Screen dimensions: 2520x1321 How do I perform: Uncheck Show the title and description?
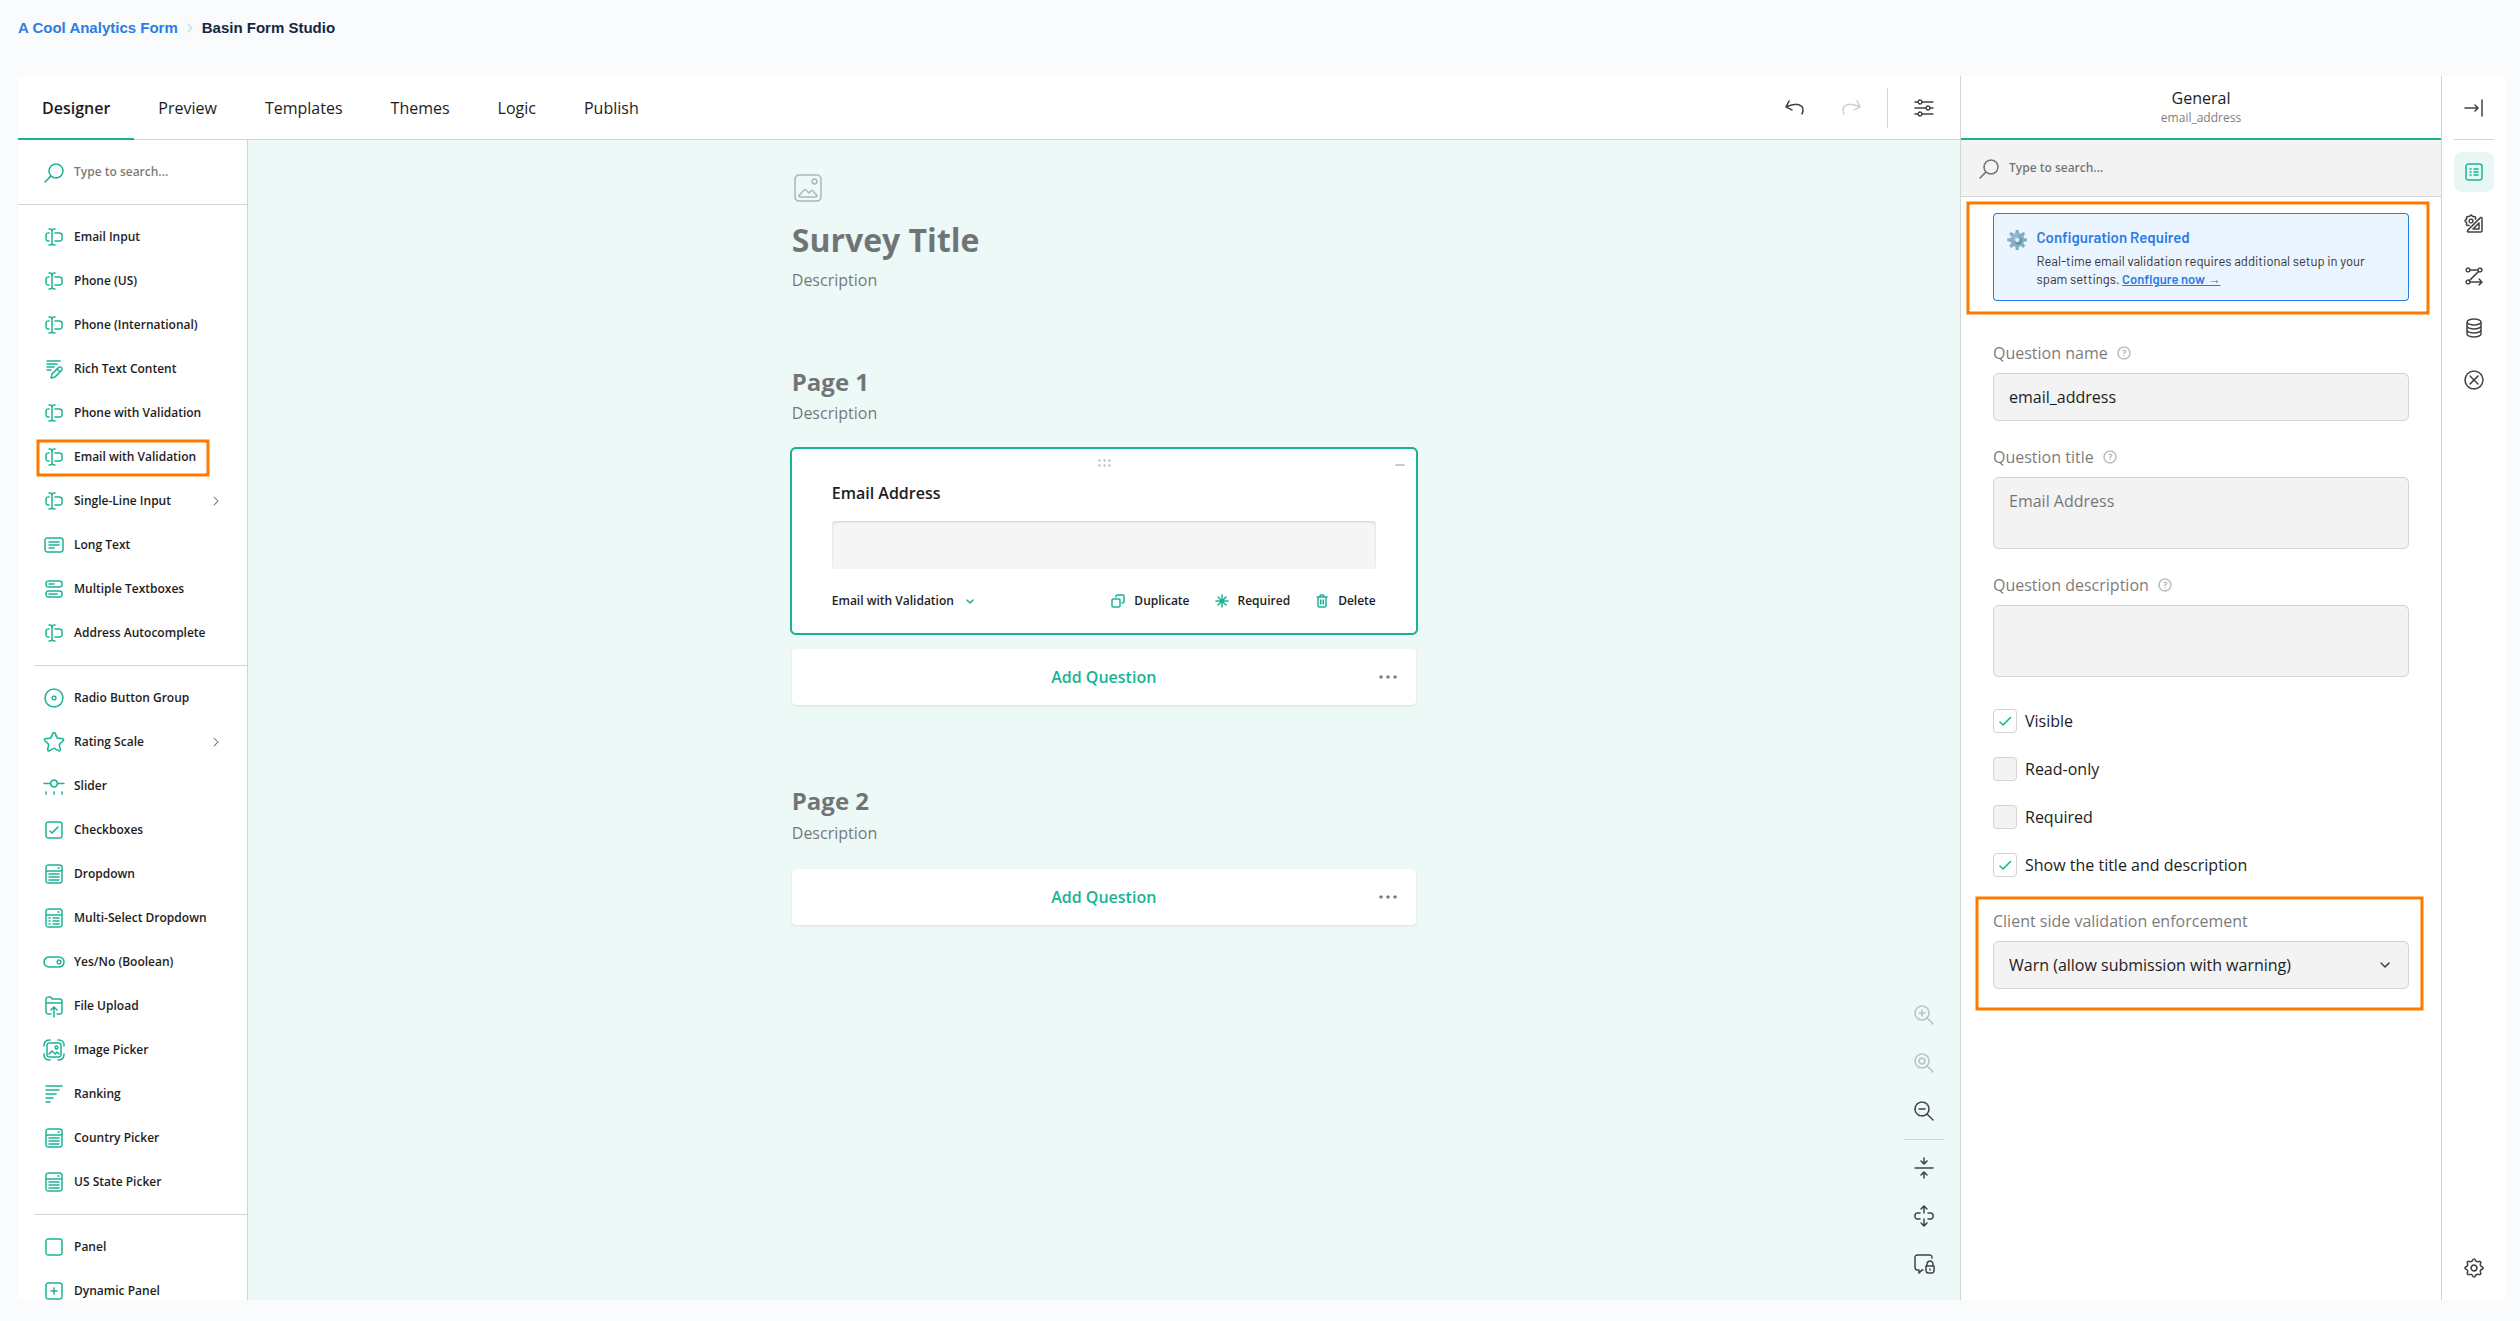coord(2004,864)
